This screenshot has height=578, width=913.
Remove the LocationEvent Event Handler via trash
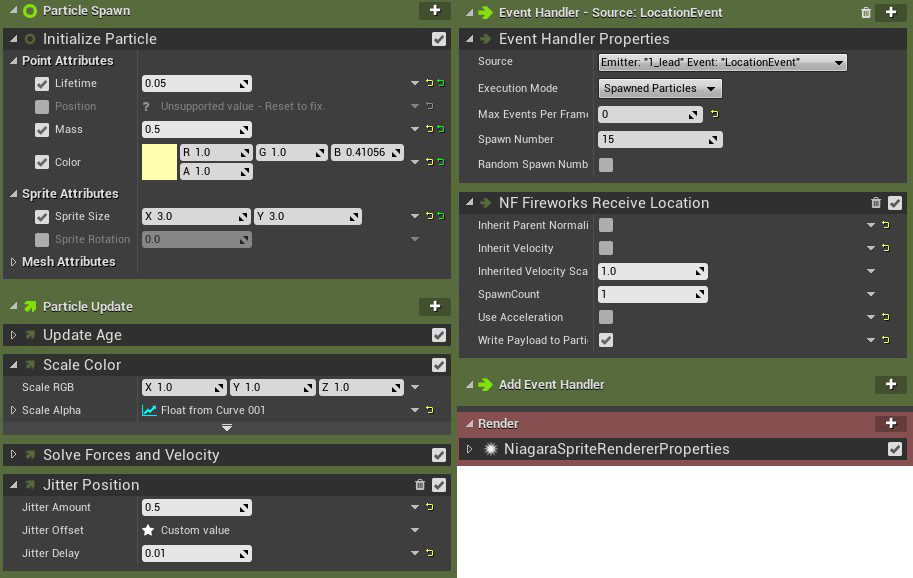[x=866, y=12]
